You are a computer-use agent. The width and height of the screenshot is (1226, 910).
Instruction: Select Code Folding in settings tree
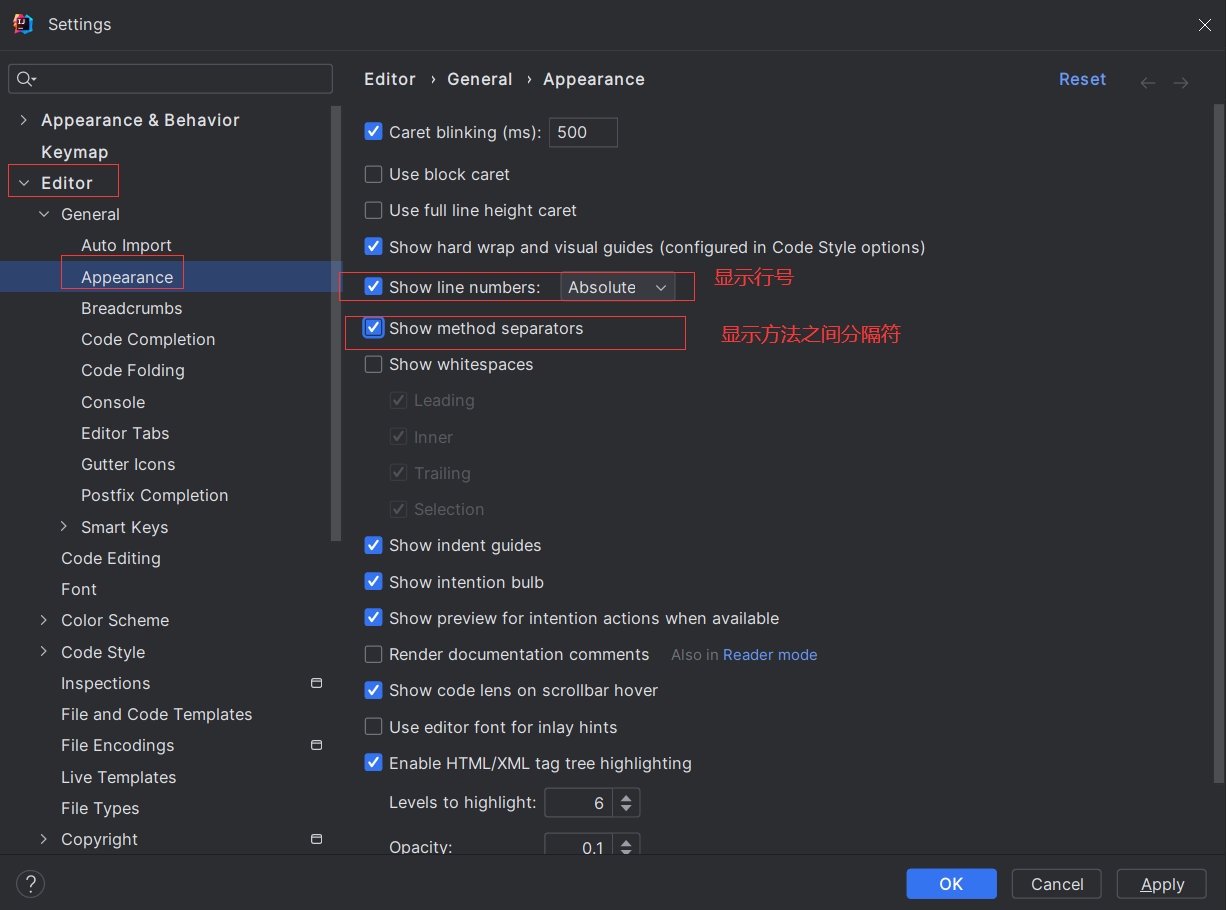(133, 370)
